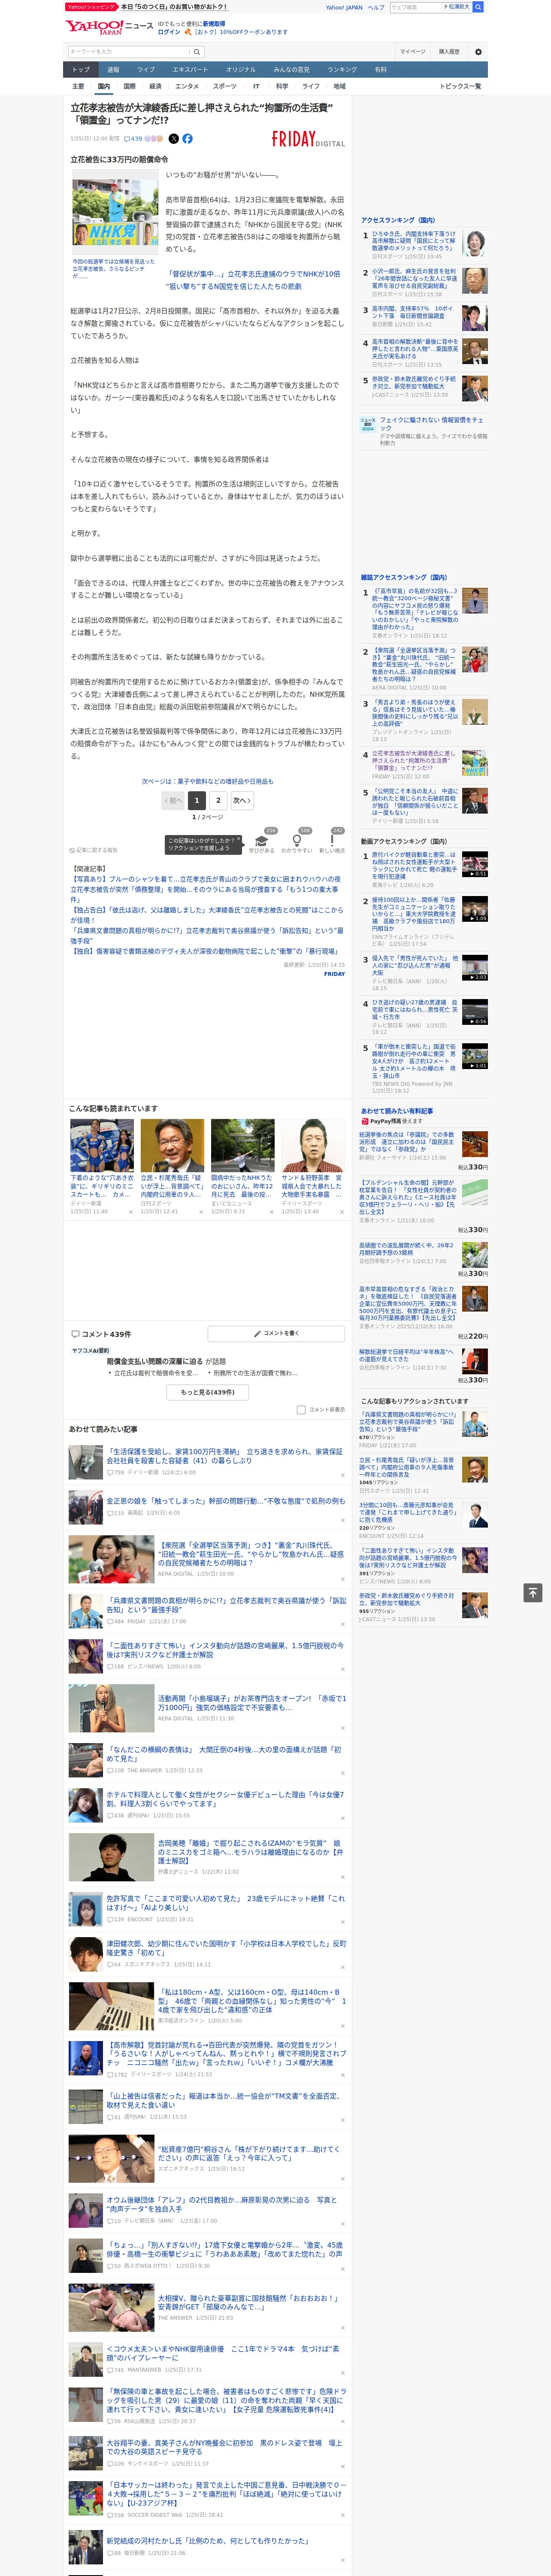
Task: Open the エキスパート navigation tab
Action: click(x=190, y=70)
